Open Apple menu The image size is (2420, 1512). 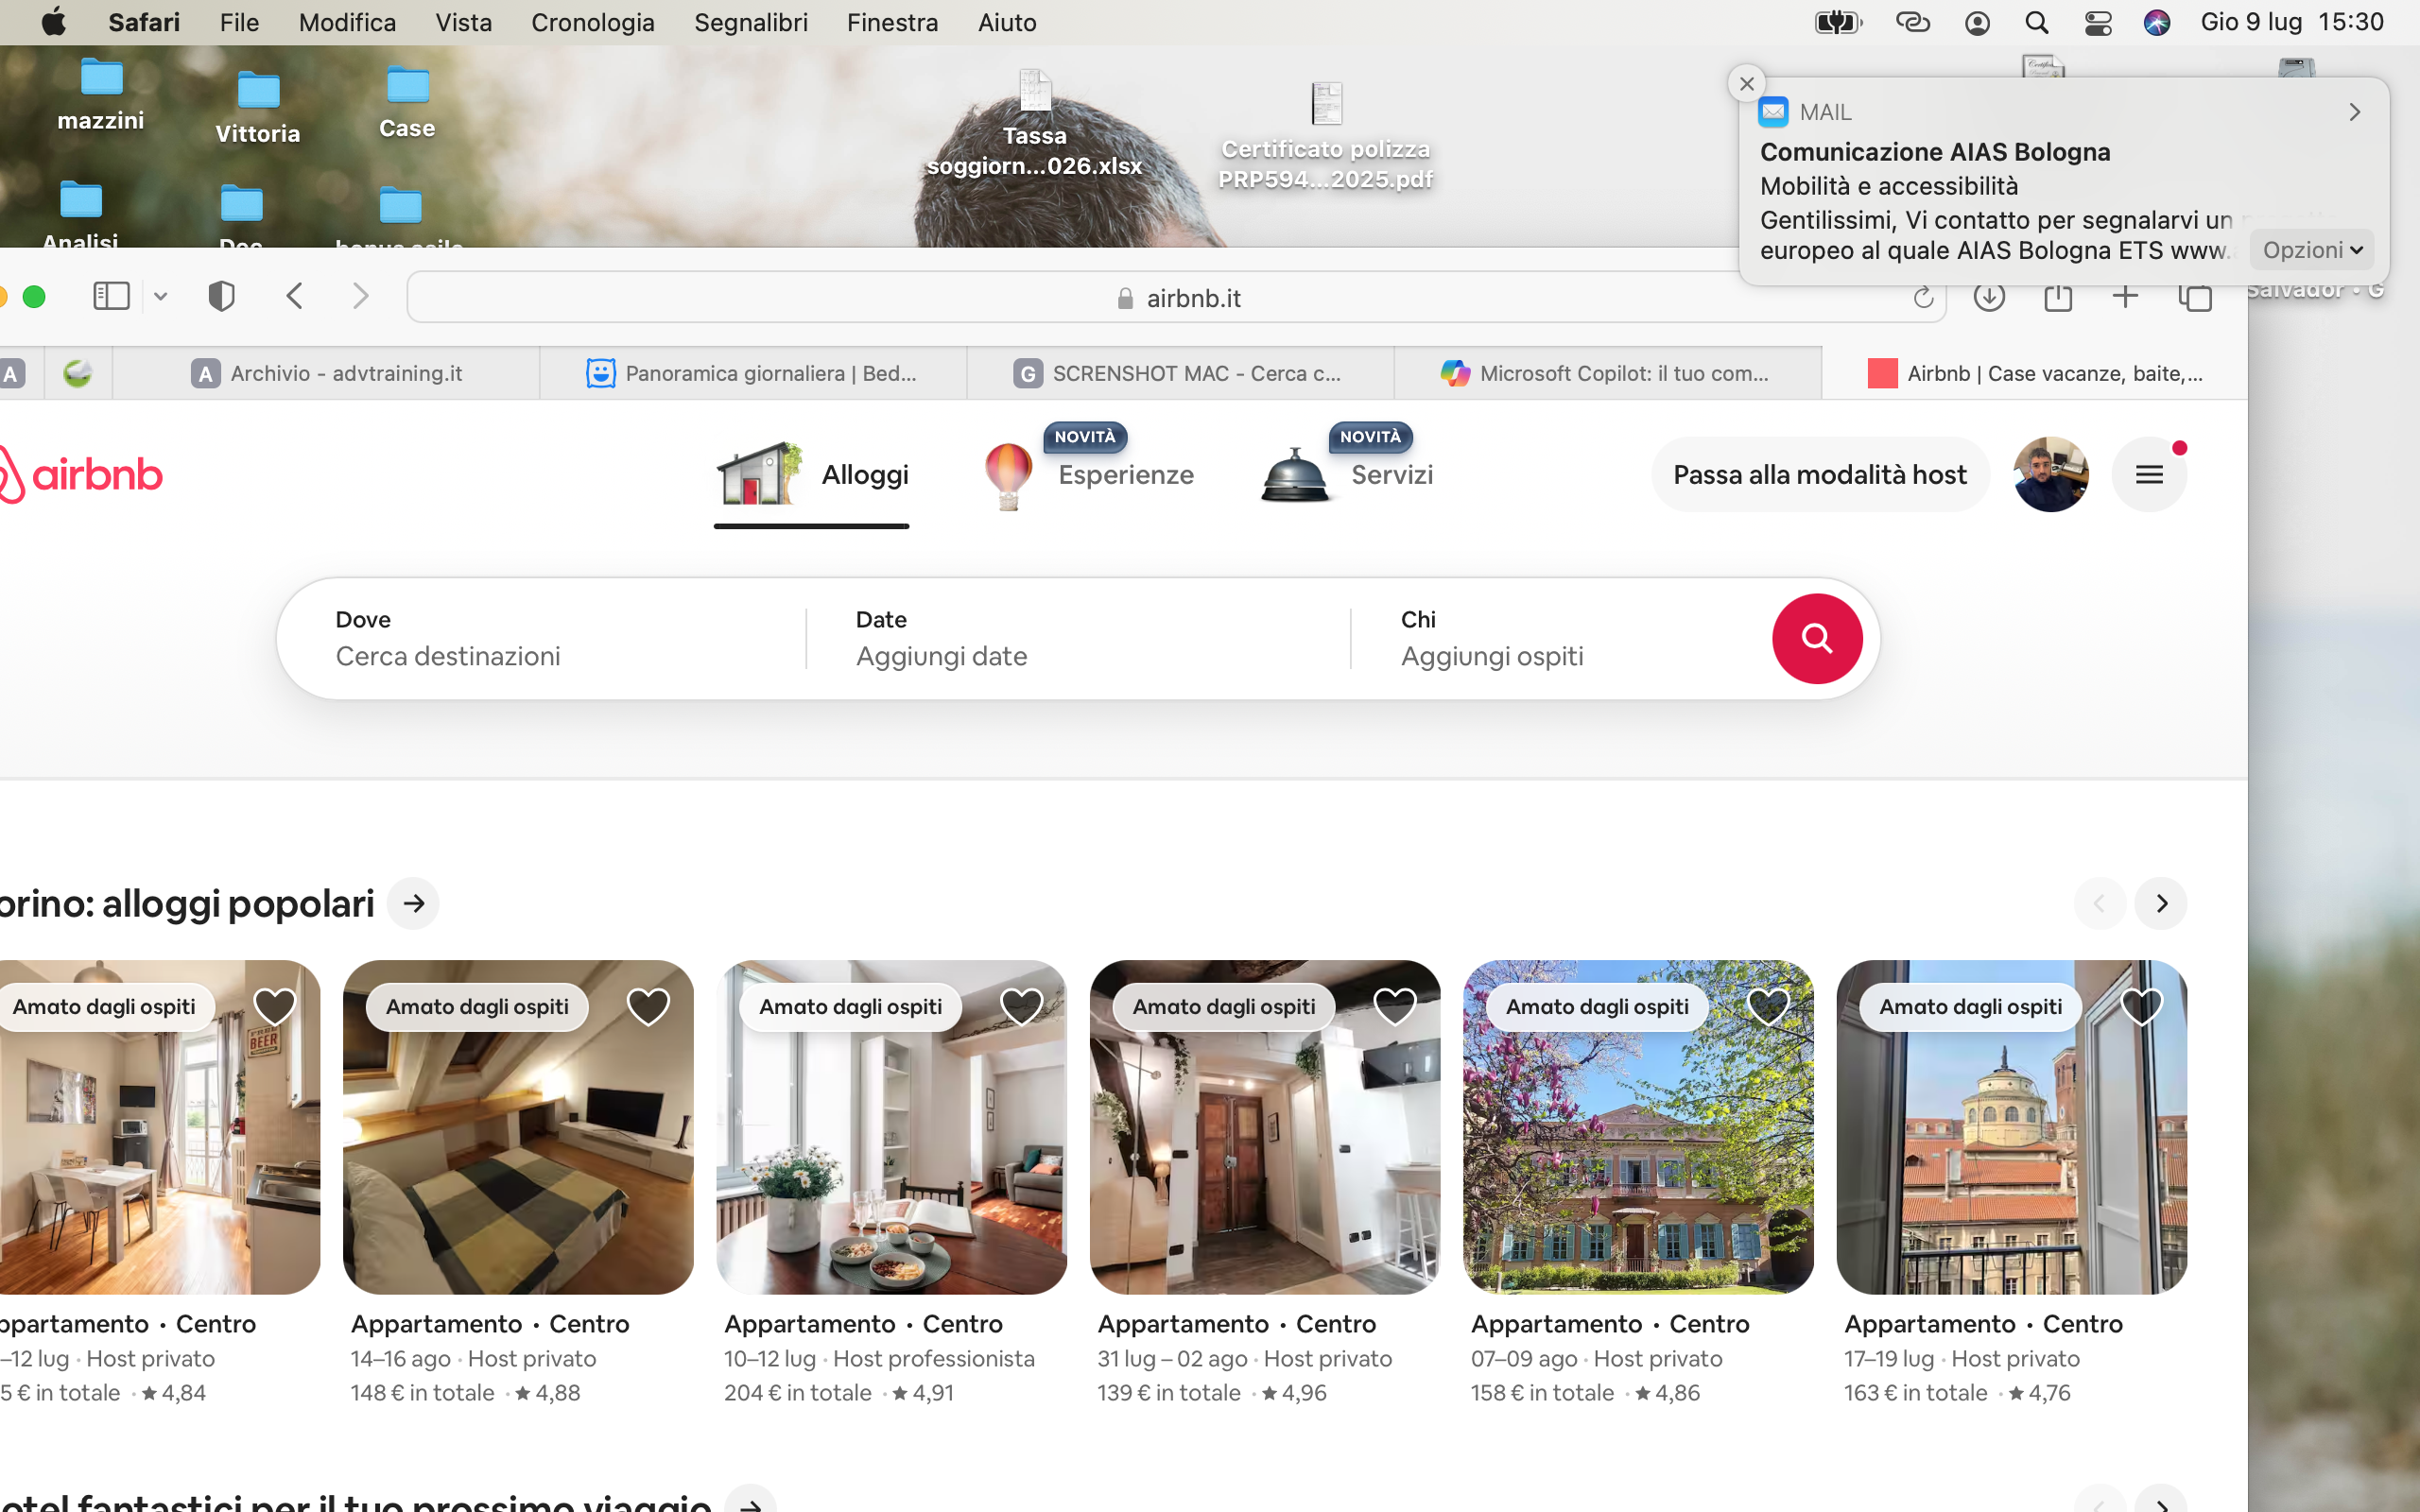(54, 21)
